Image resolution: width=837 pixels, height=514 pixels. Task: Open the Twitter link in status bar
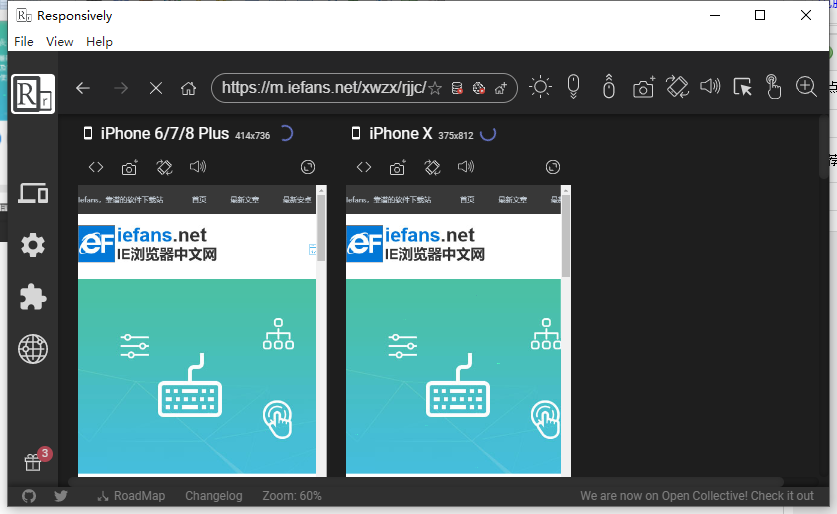(61, 496)
